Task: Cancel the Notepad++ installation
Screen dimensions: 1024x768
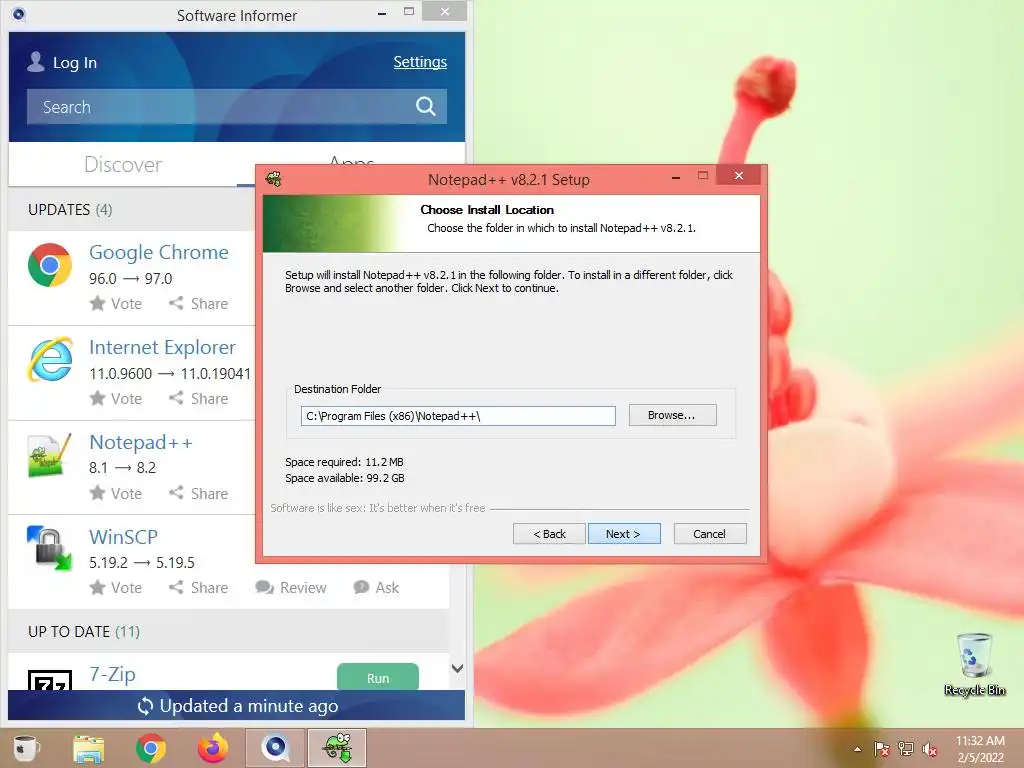Action: pyautogui.click(x=709, y=534)
